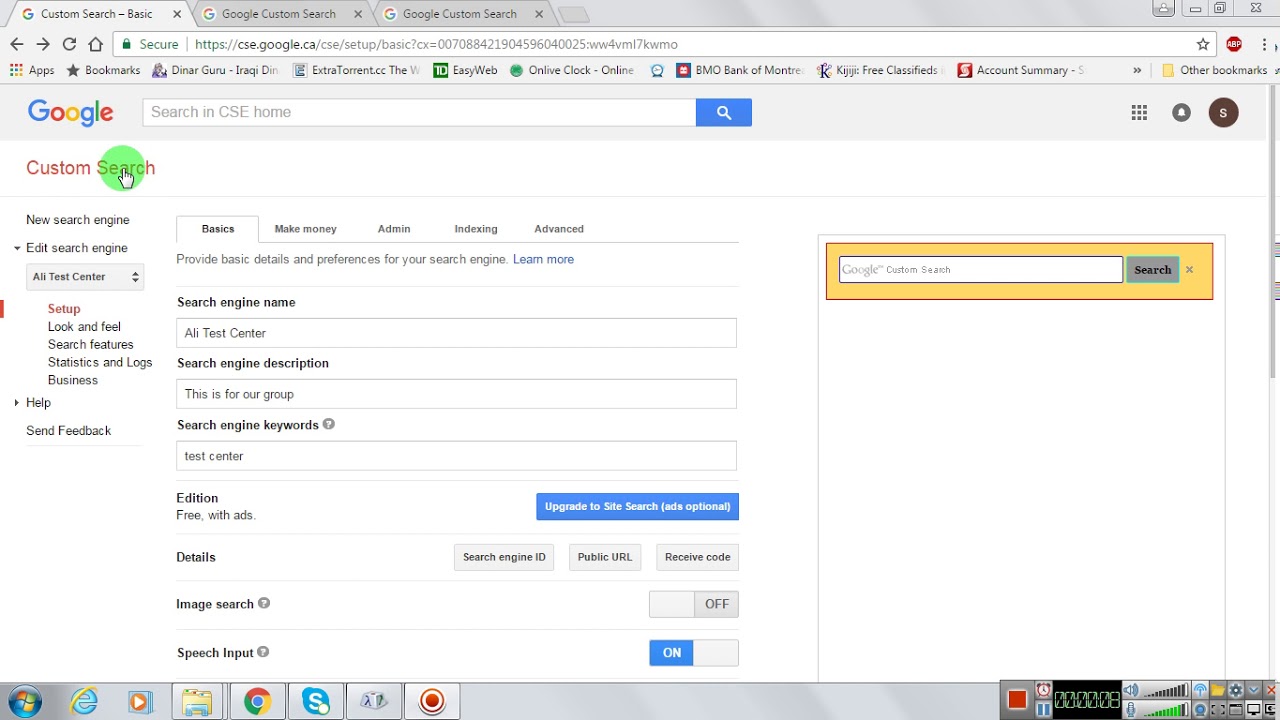Open Business in the sidebar

73,381
